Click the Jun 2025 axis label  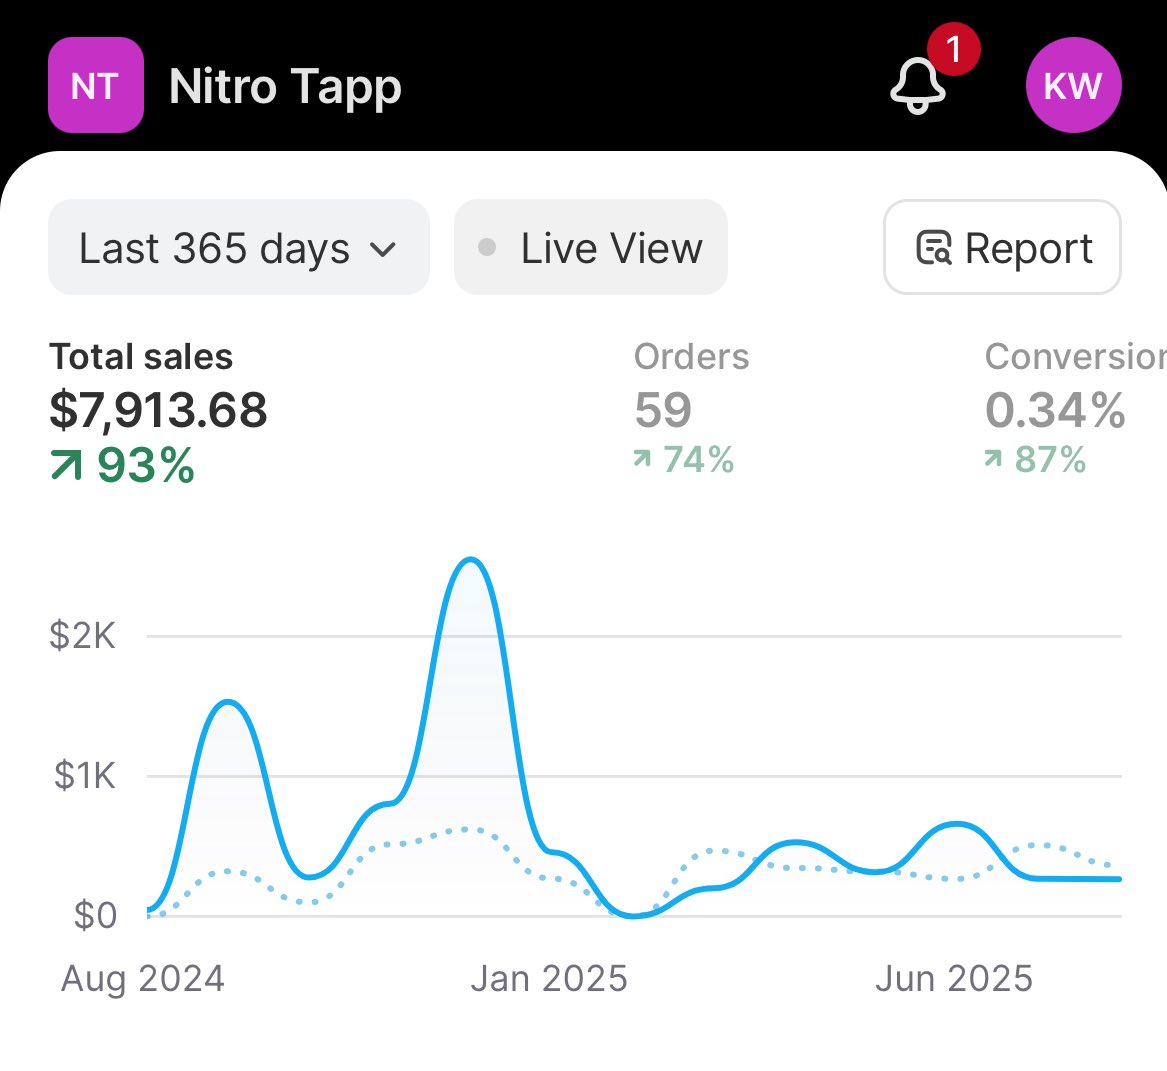click(x=954, y=979)
